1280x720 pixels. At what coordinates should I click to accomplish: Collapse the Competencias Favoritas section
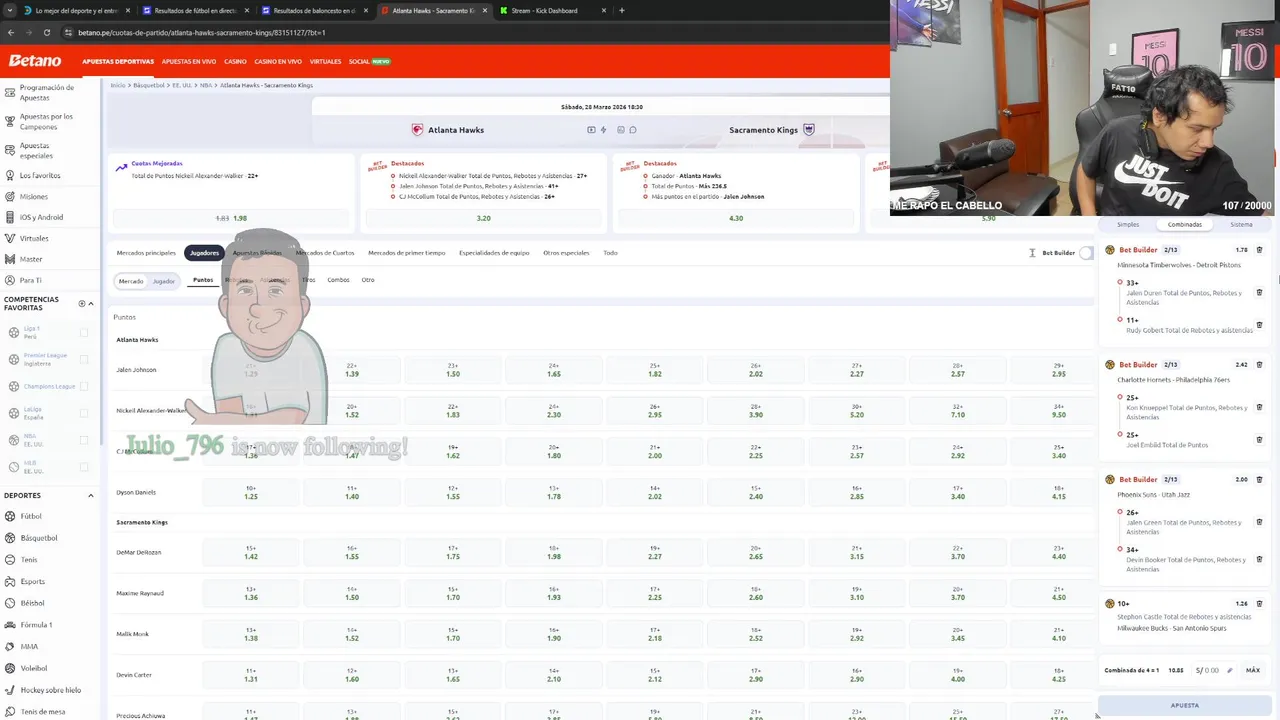tap(91, 303)
